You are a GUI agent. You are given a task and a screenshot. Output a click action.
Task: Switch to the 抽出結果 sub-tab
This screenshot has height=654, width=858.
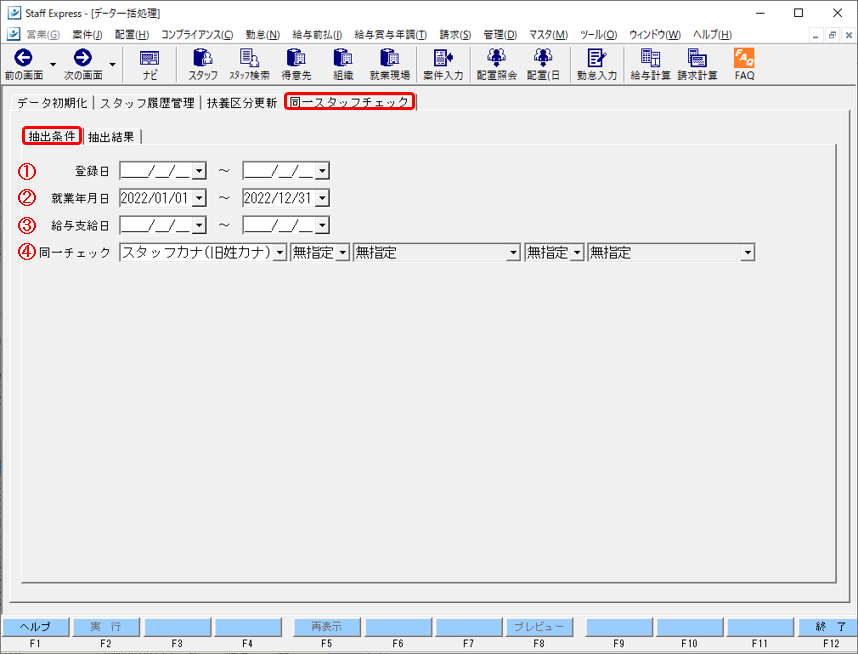pos(111,137)
